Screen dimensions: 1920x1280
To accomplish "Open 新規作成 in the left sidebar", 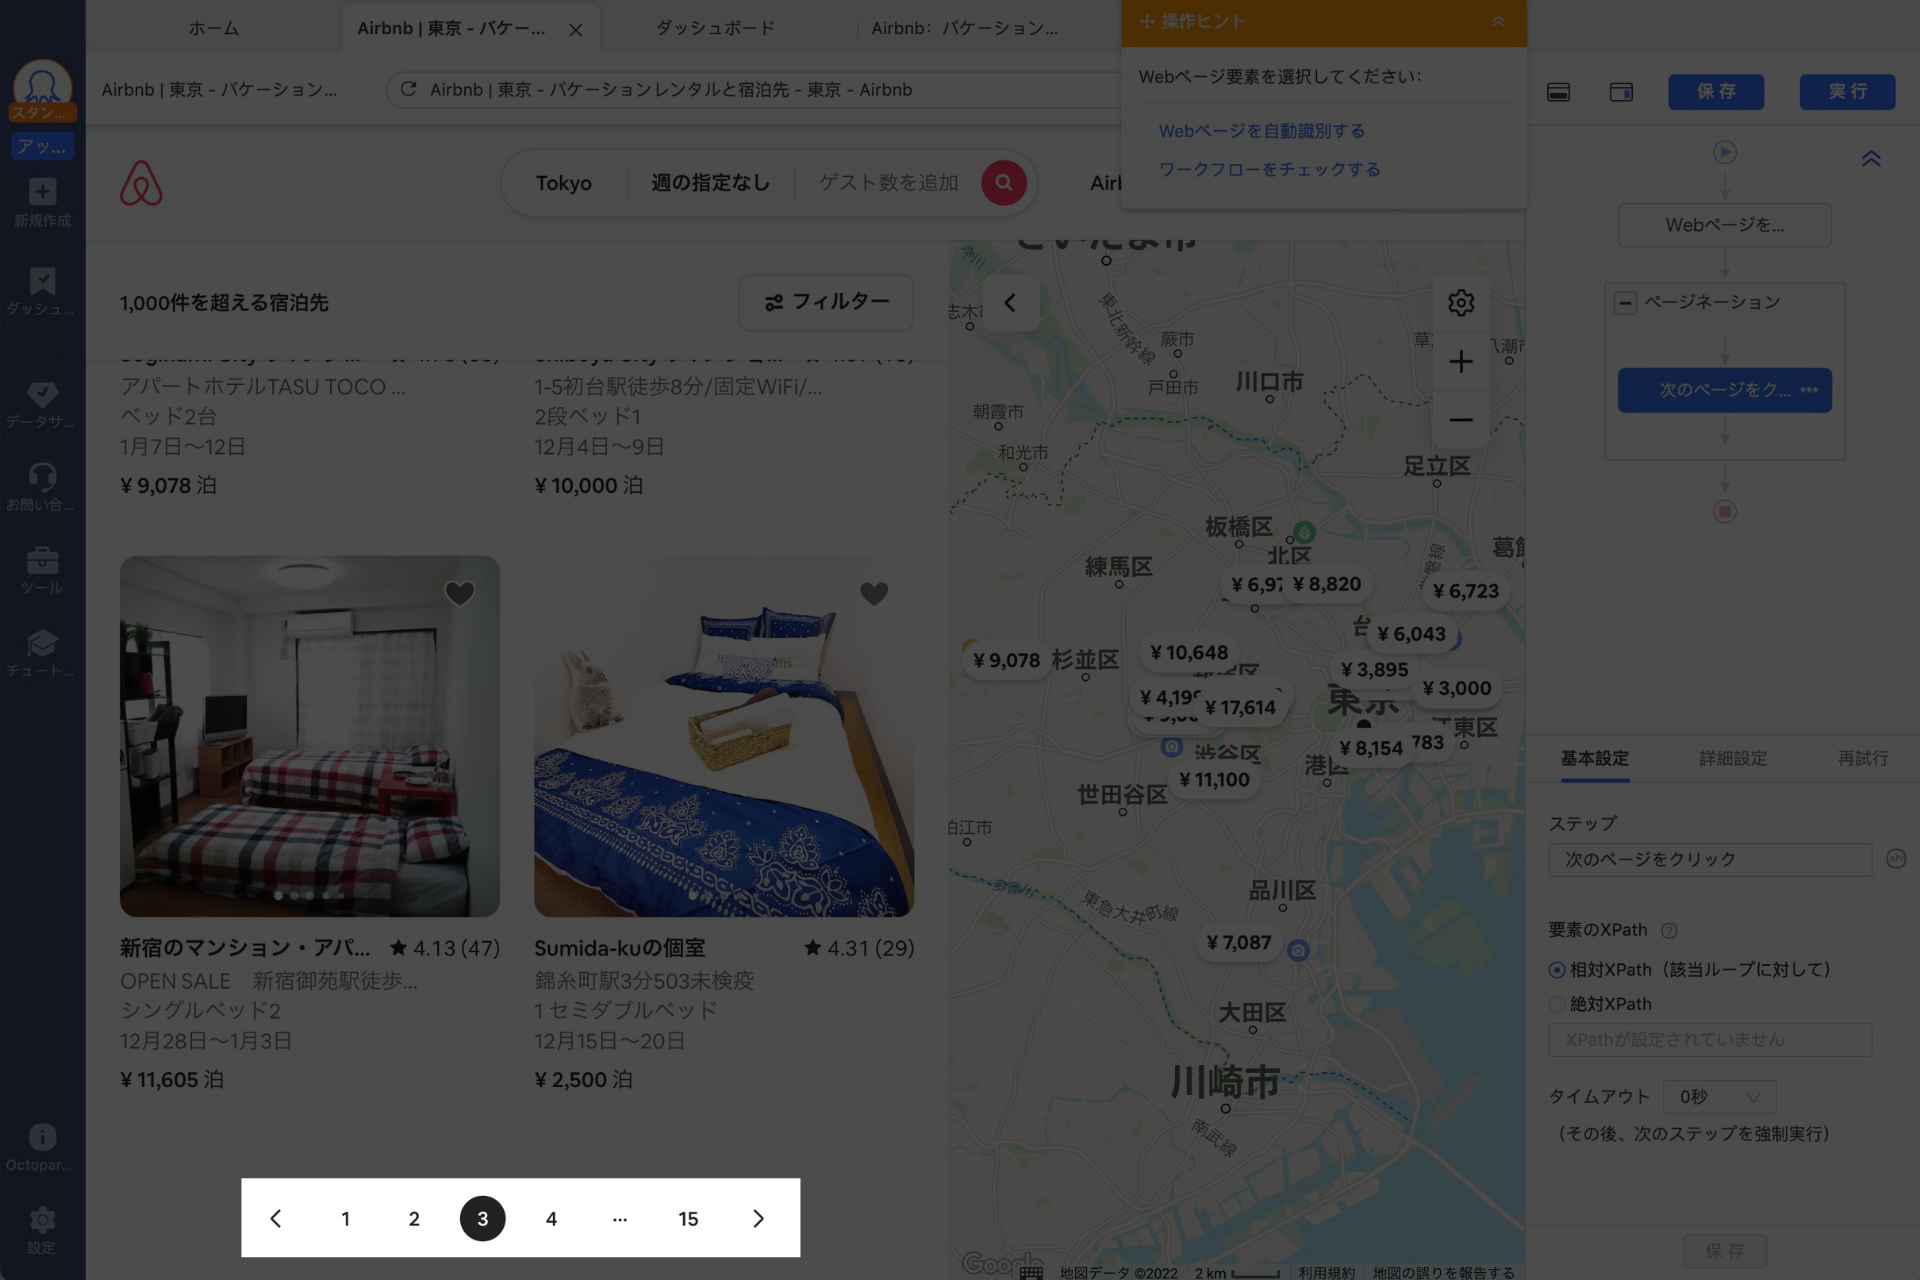I will (42, 203).
